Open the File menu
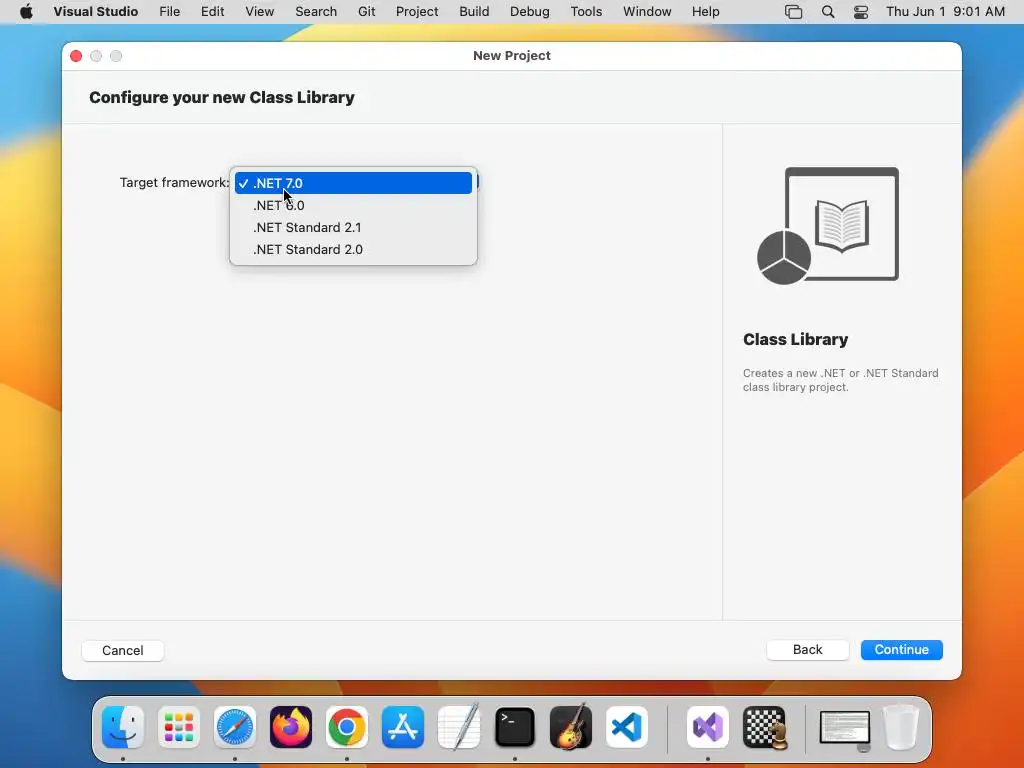Image resolution: width=1024 pixels, height=768 pixels. [x=169, y=12]
